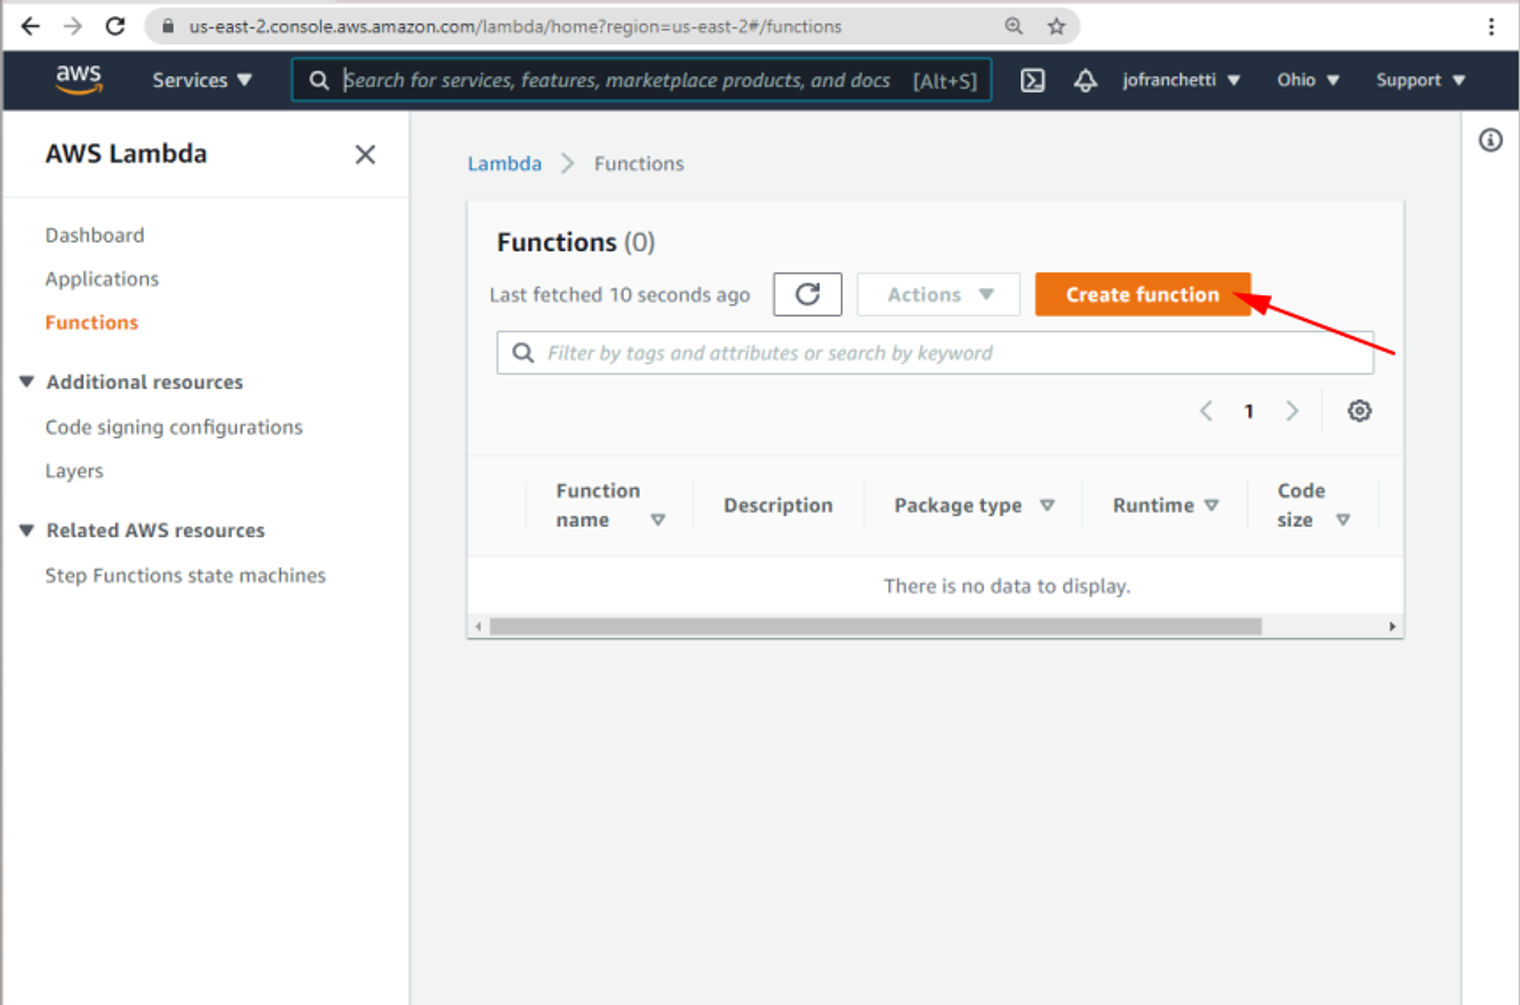Click the reload page icon in browser toolbar
This screenshot has height=1005, width=1520.
tap(115, 26)
